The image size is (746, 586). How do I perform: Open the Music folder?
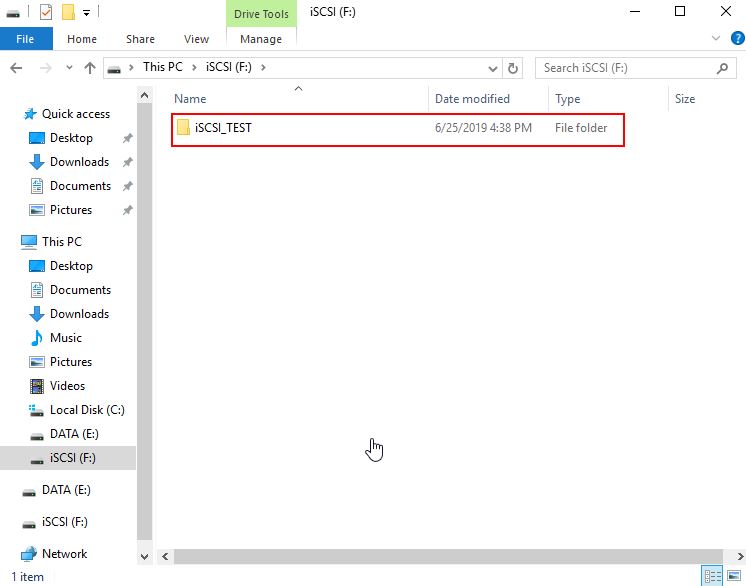(x=66, y=338)
